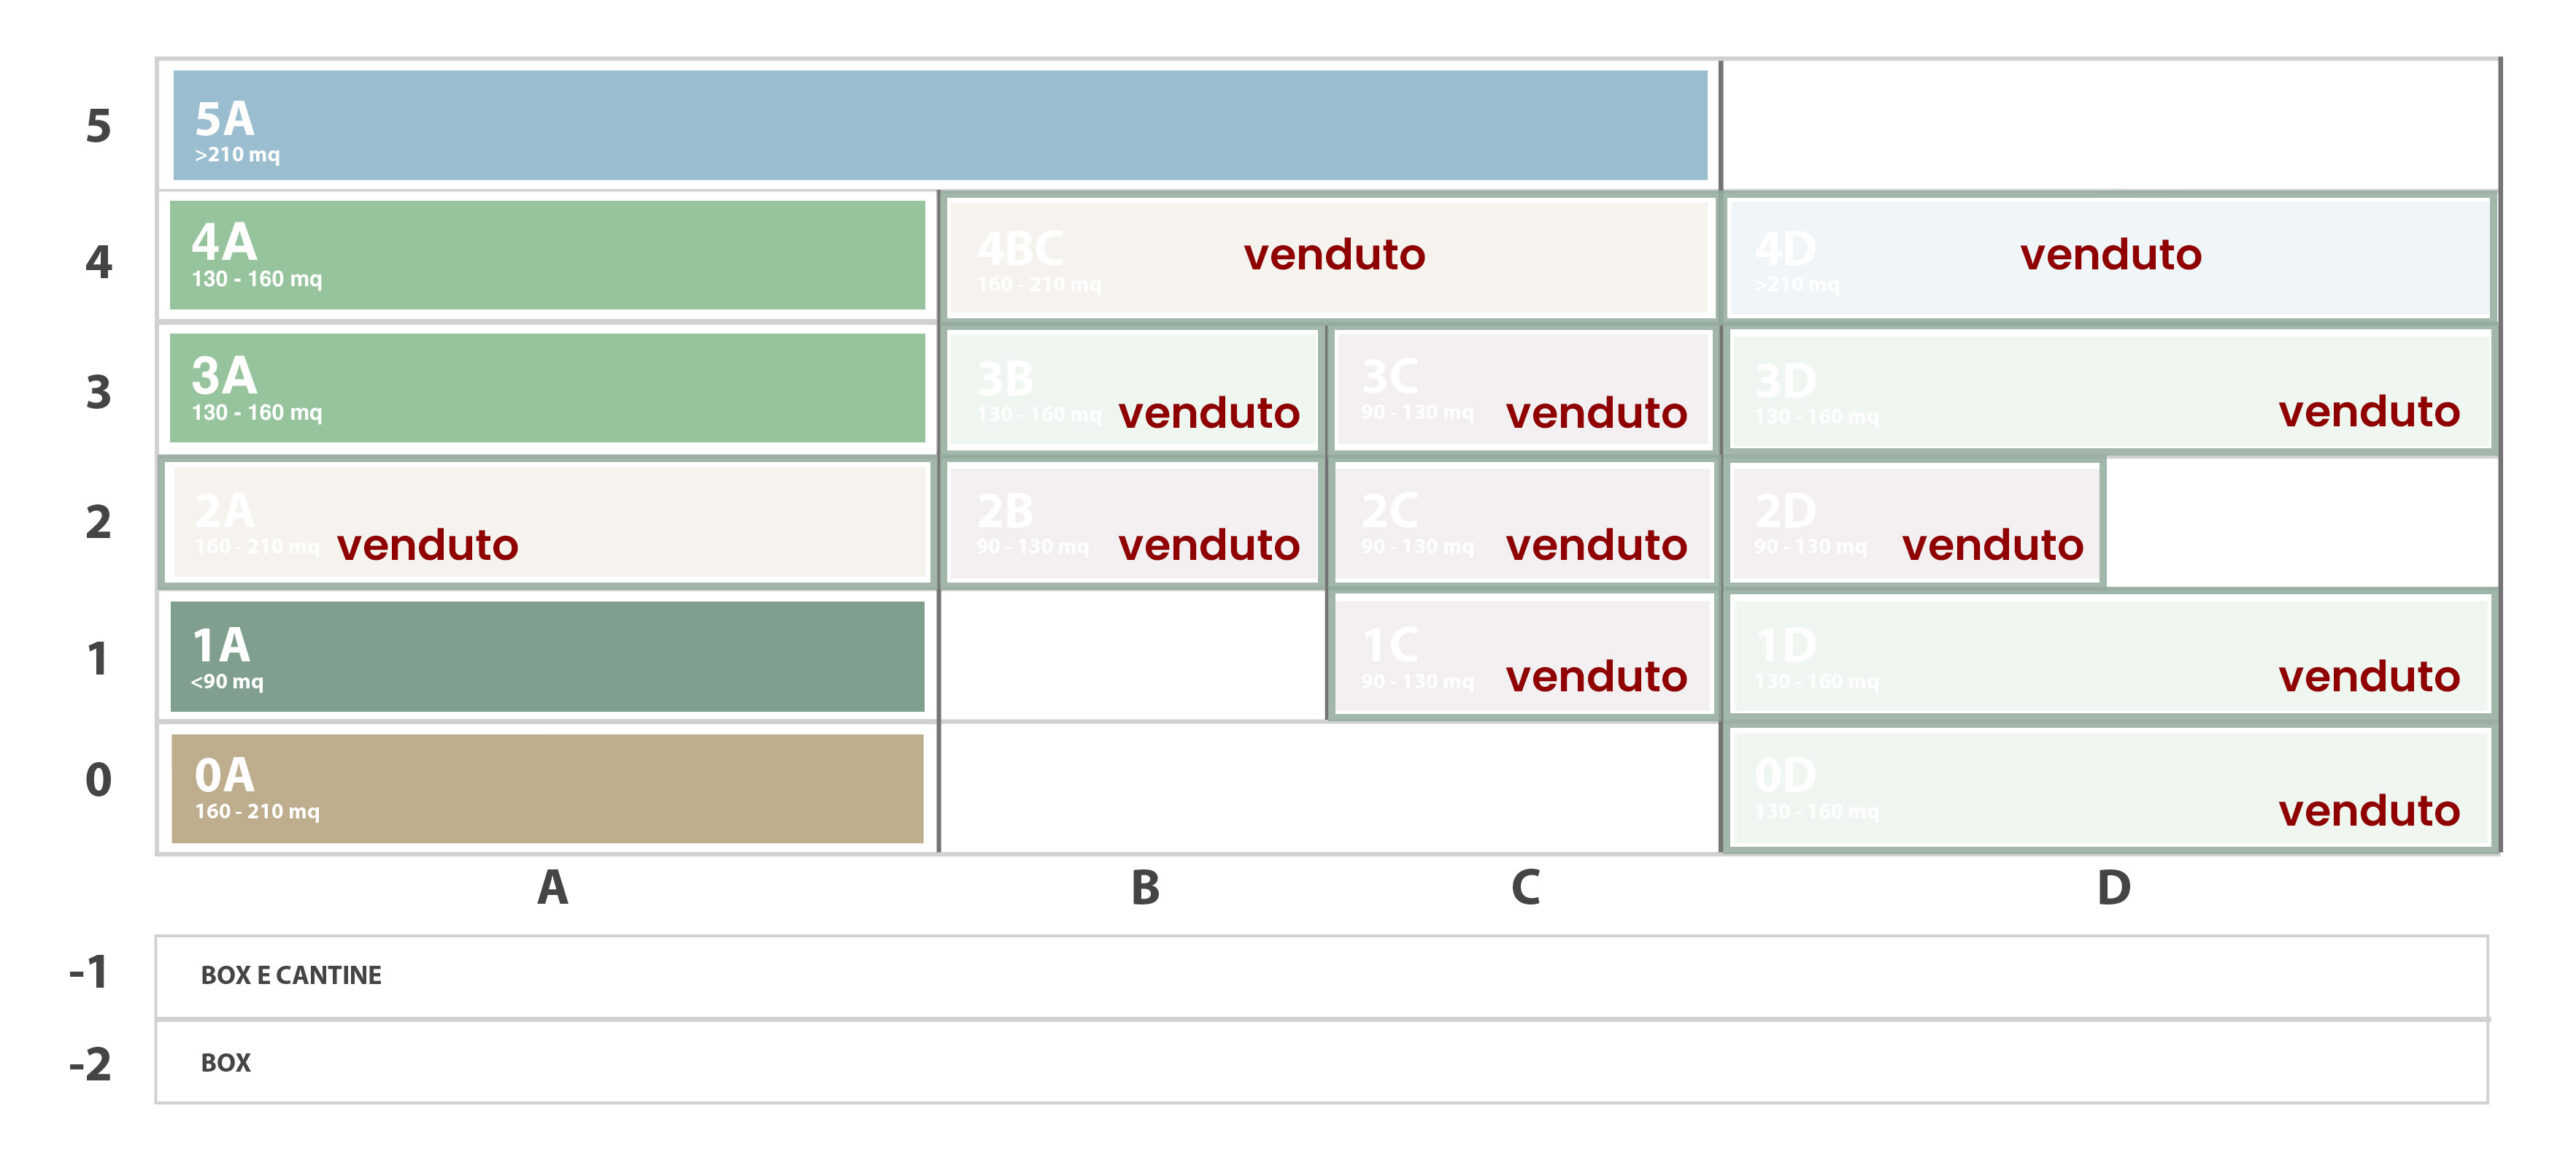
Task: Click the sold 3B unit
Action: (1132, 390)
